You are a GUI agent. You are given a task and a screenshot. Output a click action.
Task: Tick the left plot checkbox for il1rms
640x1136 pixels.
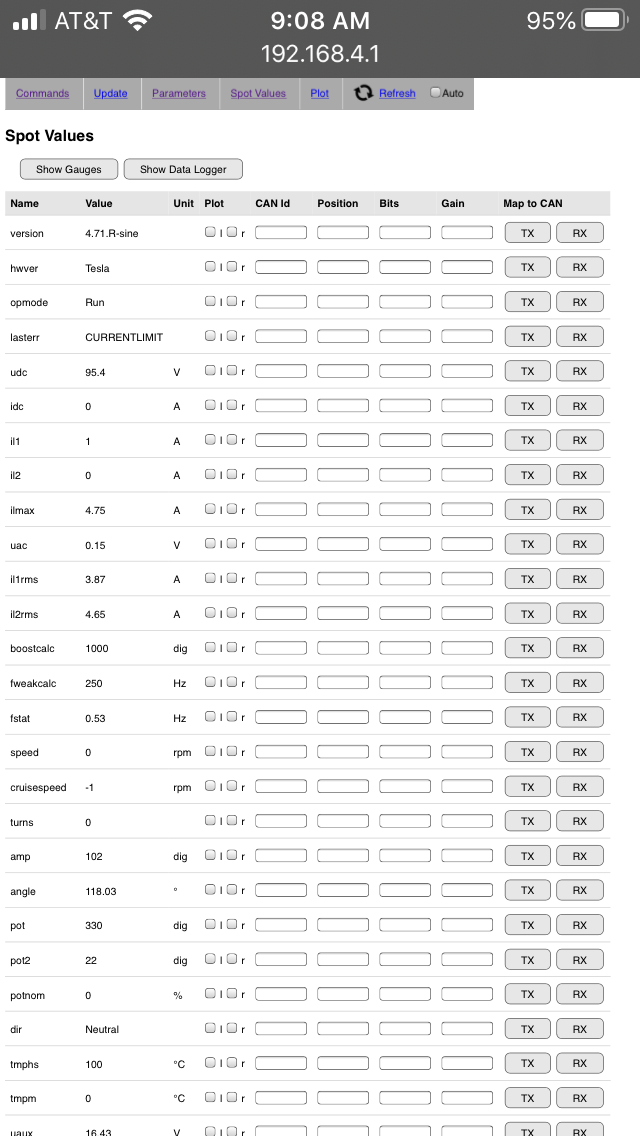[210, 578]
